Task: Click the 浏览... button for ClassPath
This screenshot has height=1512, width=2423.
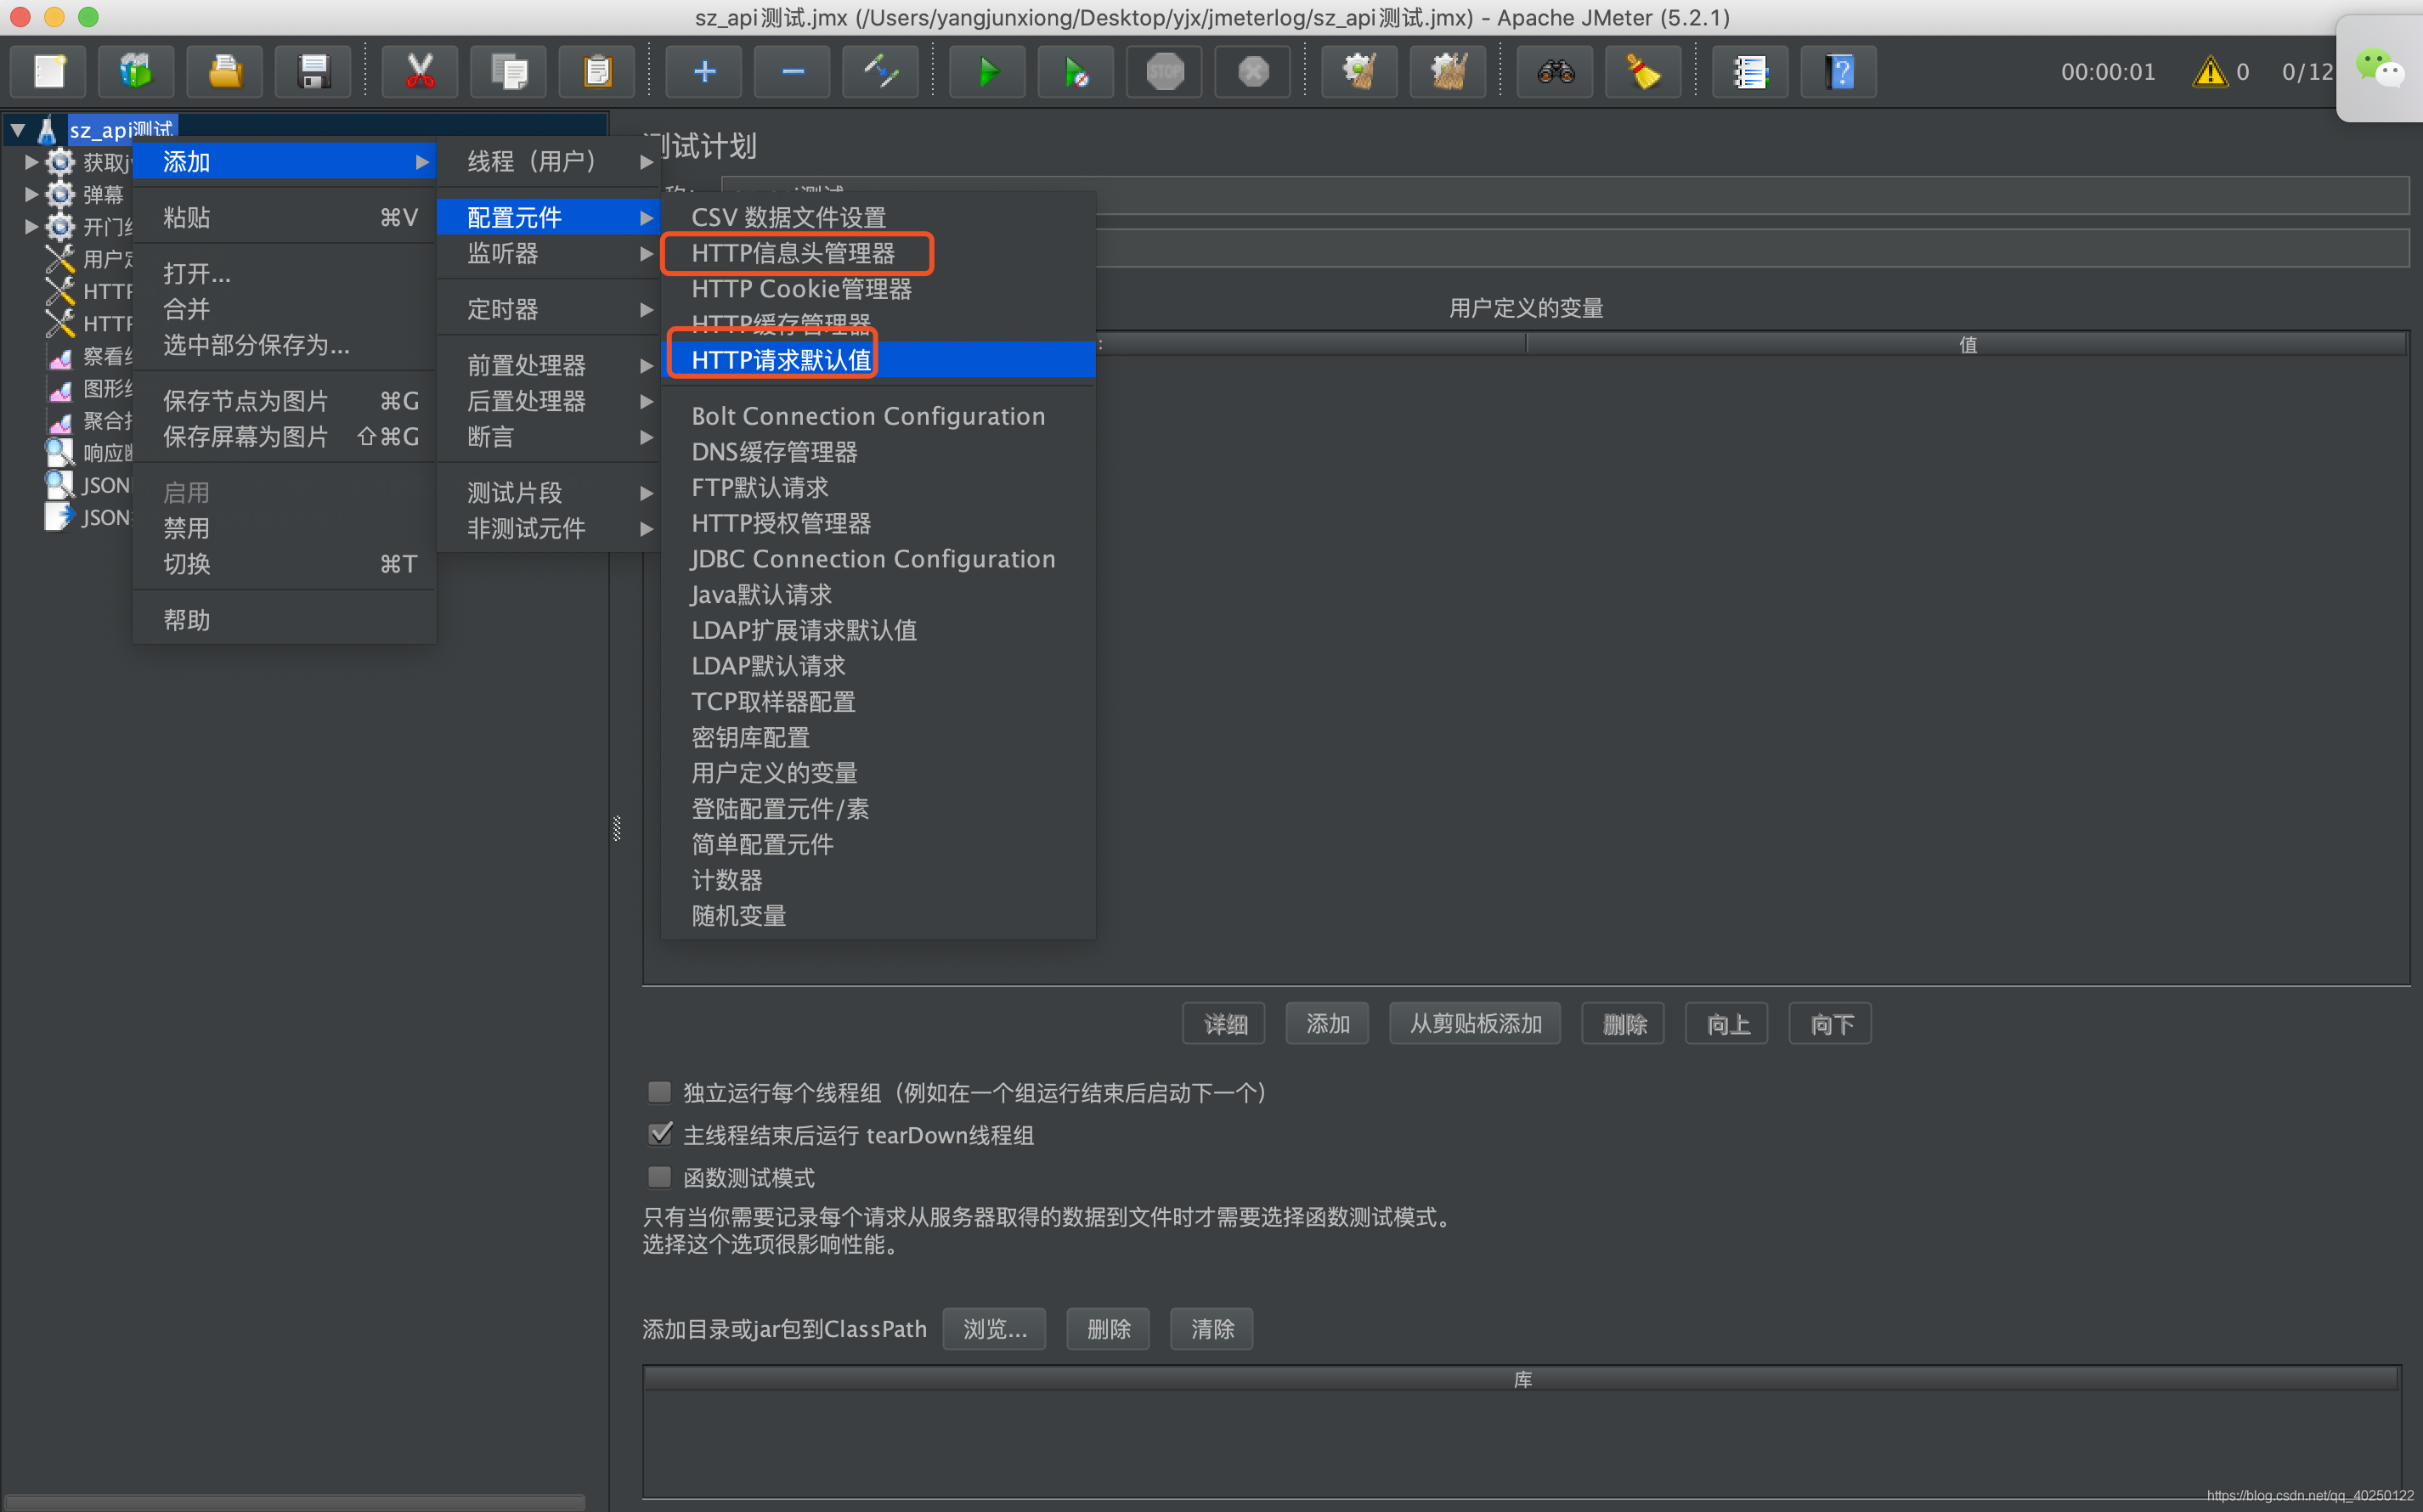Action: (994, 1329)
